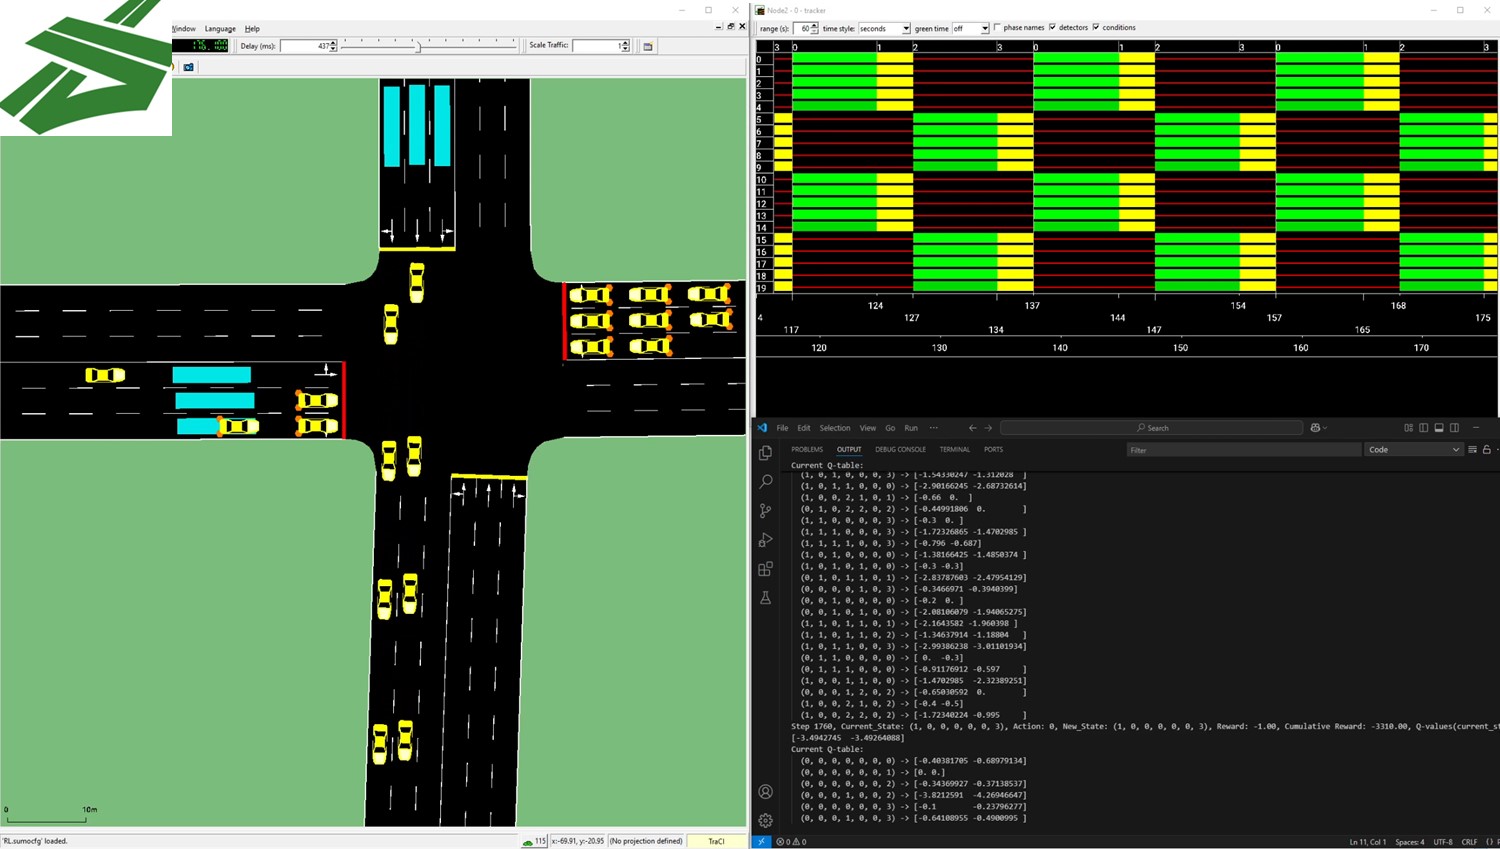Open Source Control in VS Code sidebar
Screen dimensions: 1500x849
pos(765,510)
